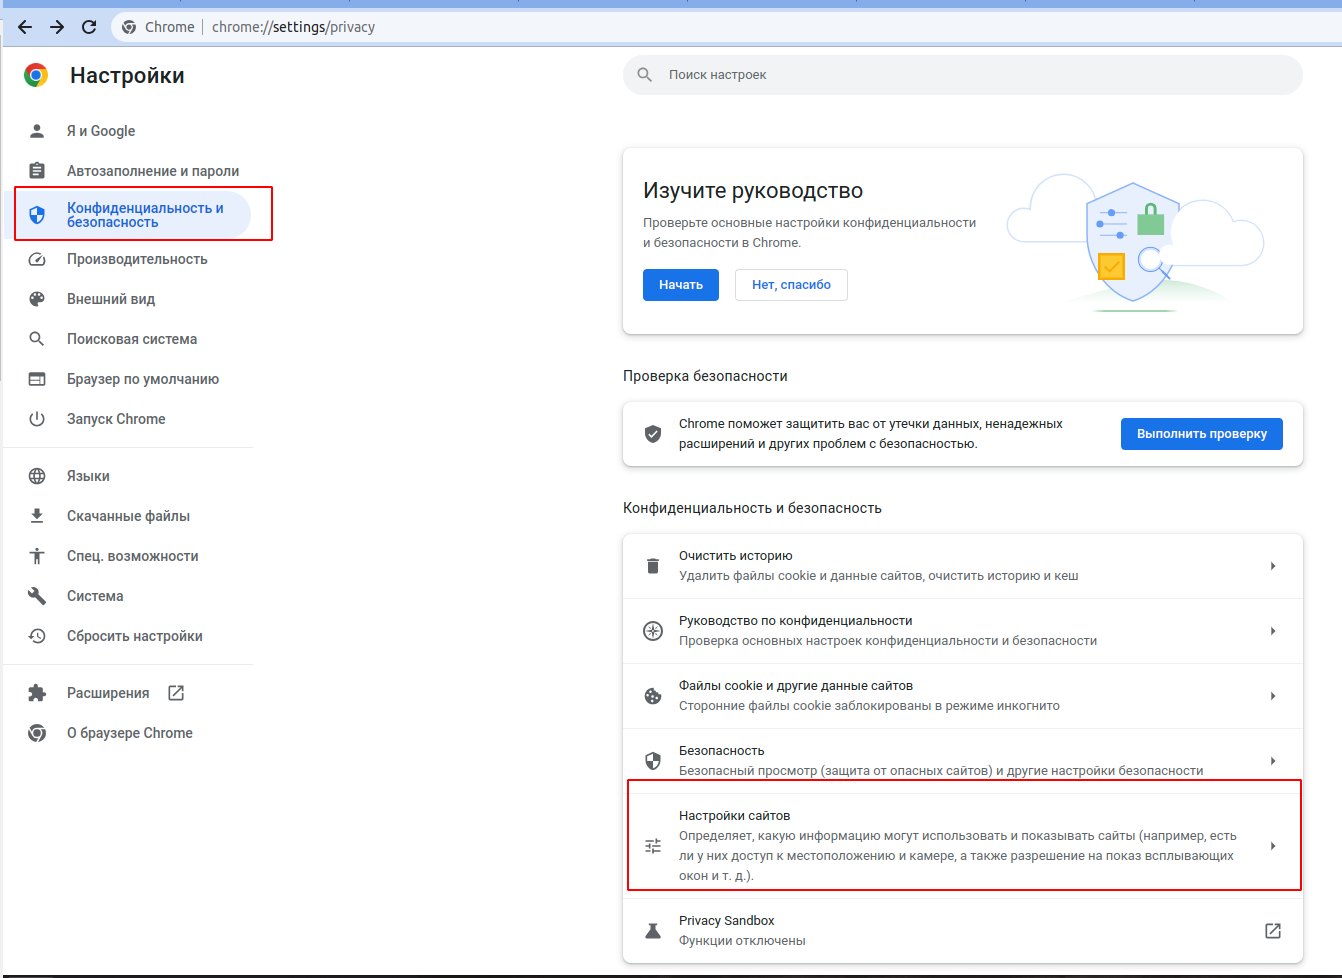Click the speedometer icon for Производительность
1342x978 pixels.
(x=37, y=259)
